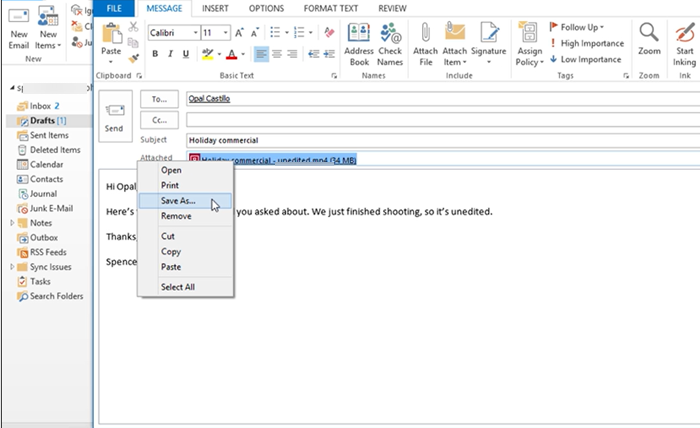Image resolution: width=700 pixels, height=428 pixels.
Task: Open the font color picker arrow
Action: (243, 54)
